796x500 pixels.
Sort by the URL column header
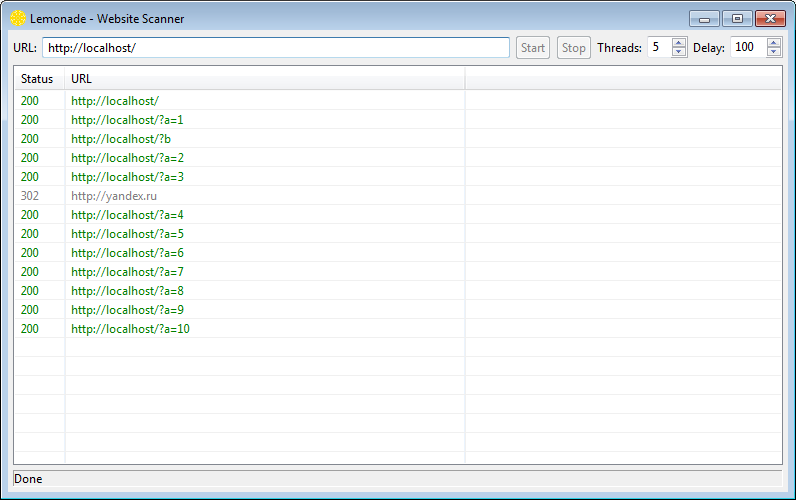(264, 79)
